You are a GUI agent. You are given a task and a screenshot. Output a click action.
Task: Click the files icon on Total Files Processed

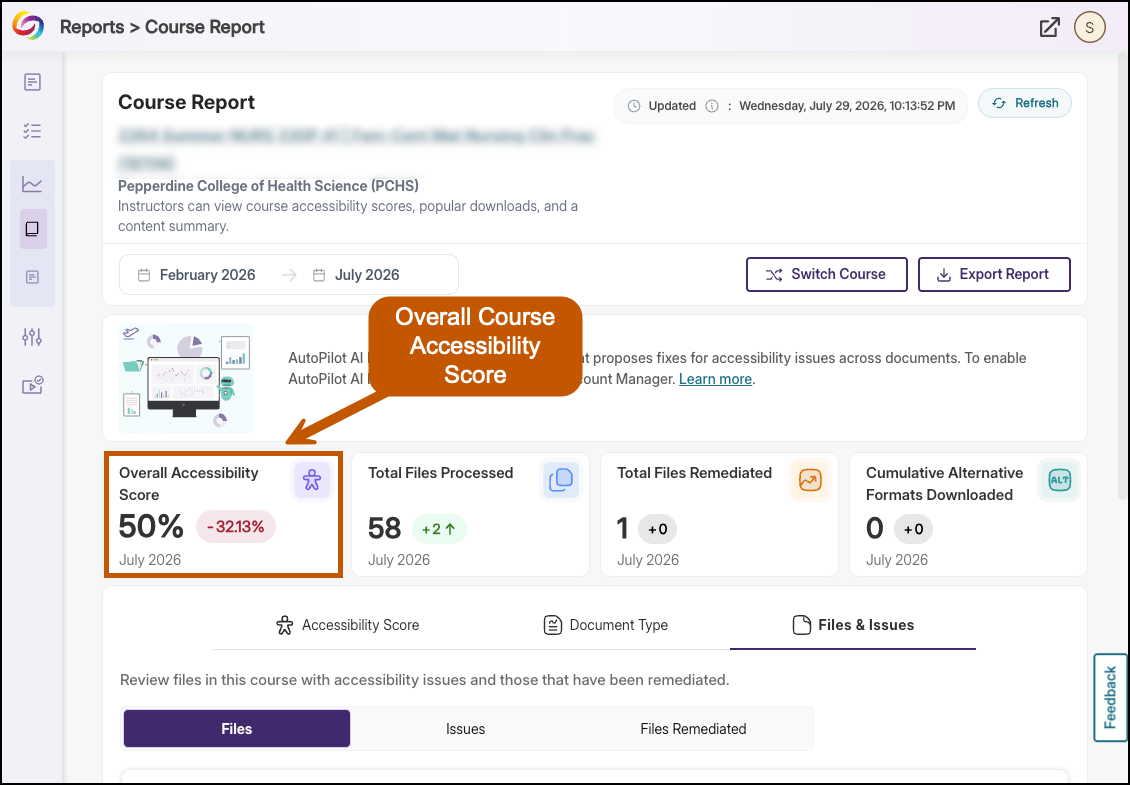(x=561, y=480)
